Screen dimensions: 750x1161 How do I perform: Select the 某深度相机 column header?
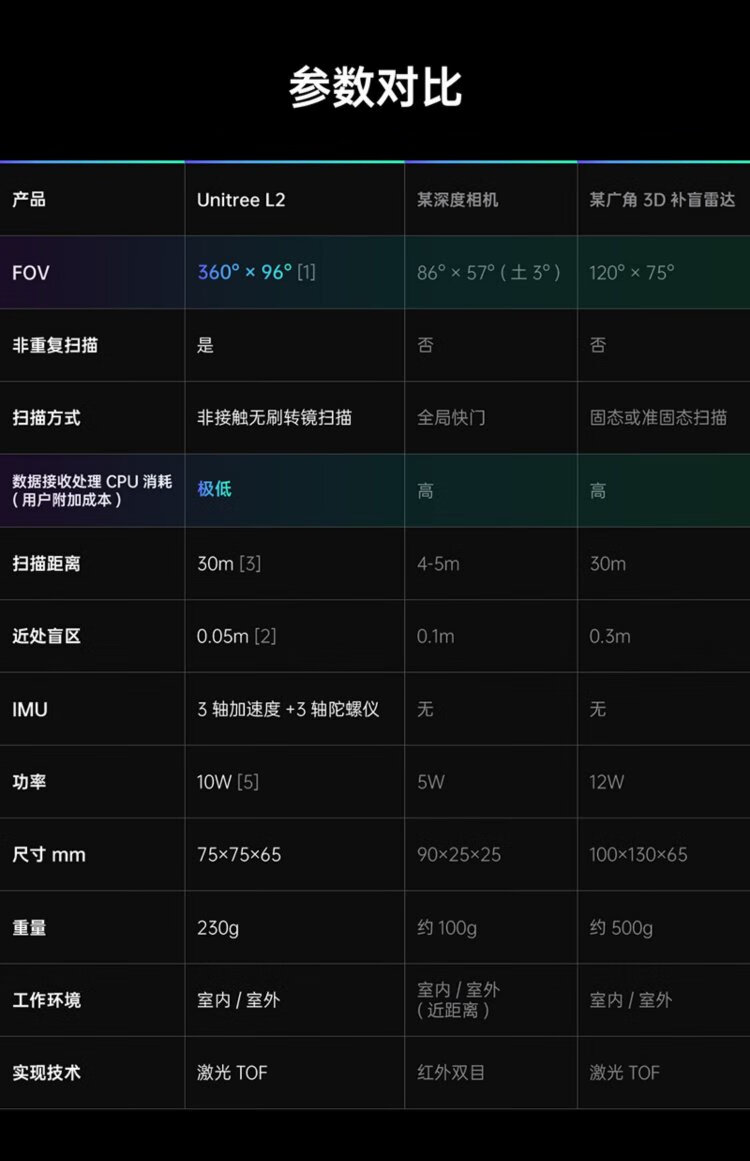click(457, 200)
